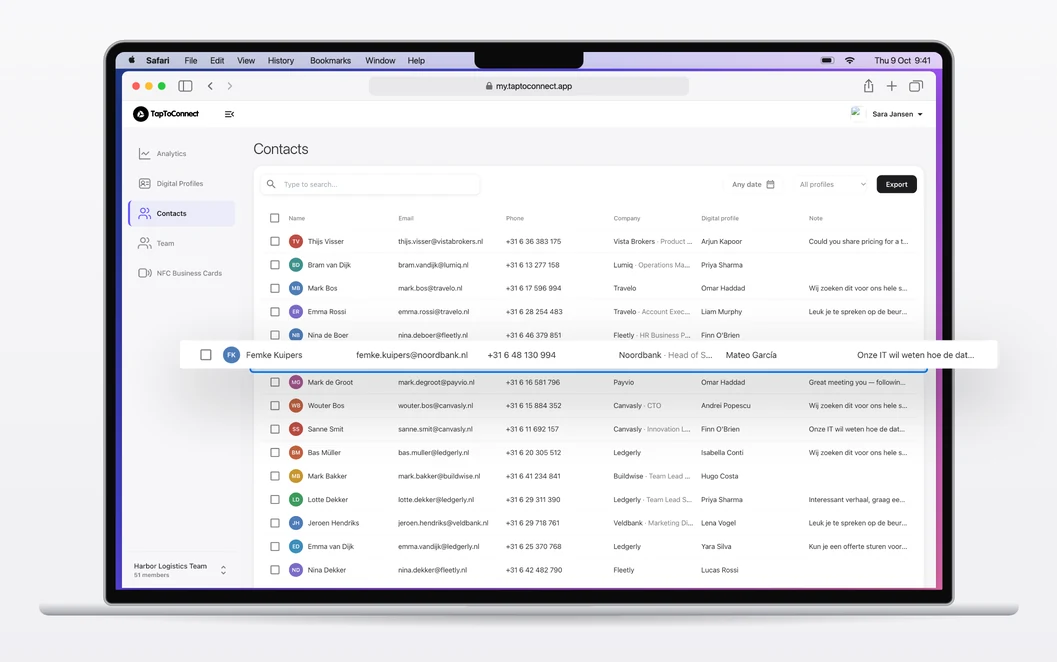Viewport: 1057px width, 662px height.
Task: Click the search magnifier icon
Action: (271, 184)
